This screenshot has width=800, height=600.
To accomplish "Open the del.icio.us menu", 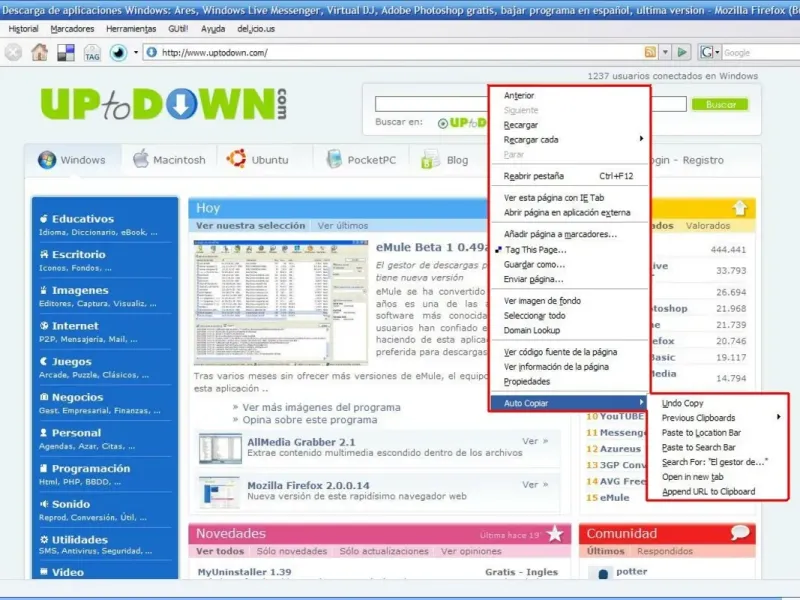I will 256,29.
